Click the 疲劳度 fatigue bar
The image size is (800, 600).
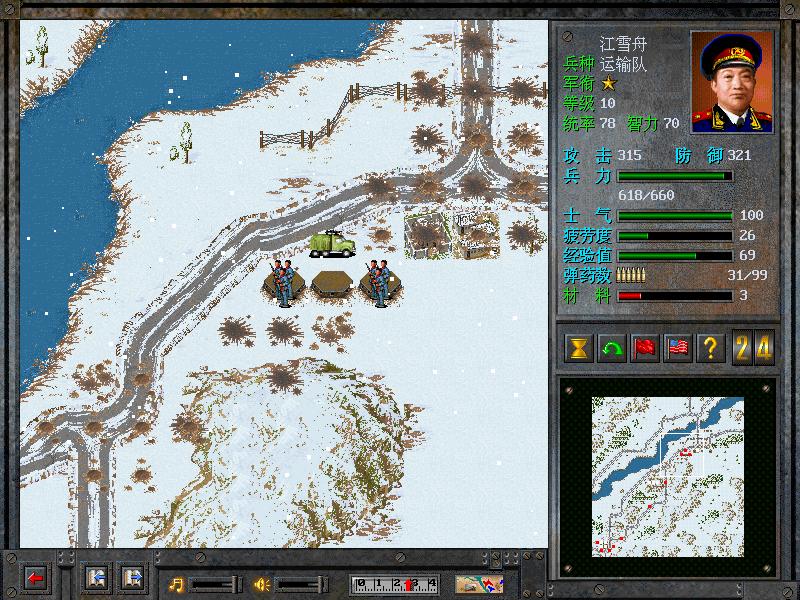pos(675,236)
